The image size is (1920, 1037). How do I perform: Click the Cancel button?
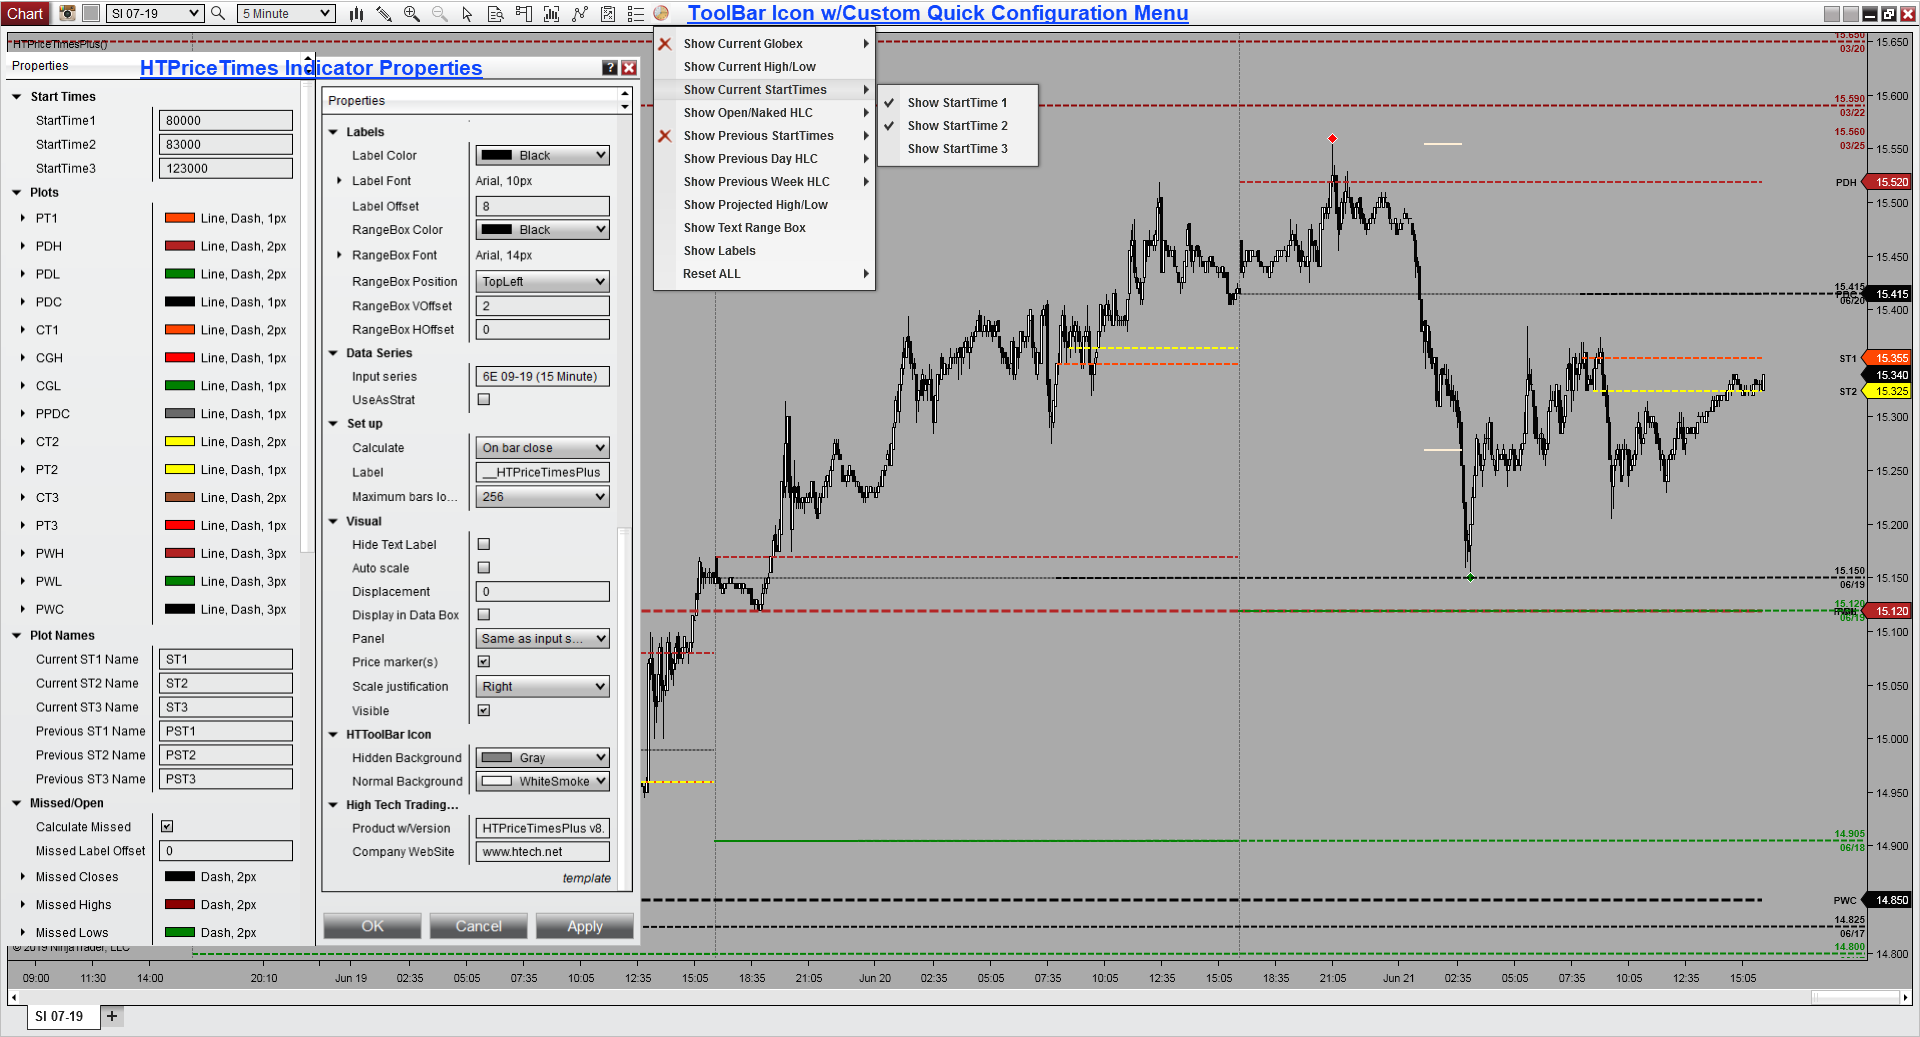point(478,926)
